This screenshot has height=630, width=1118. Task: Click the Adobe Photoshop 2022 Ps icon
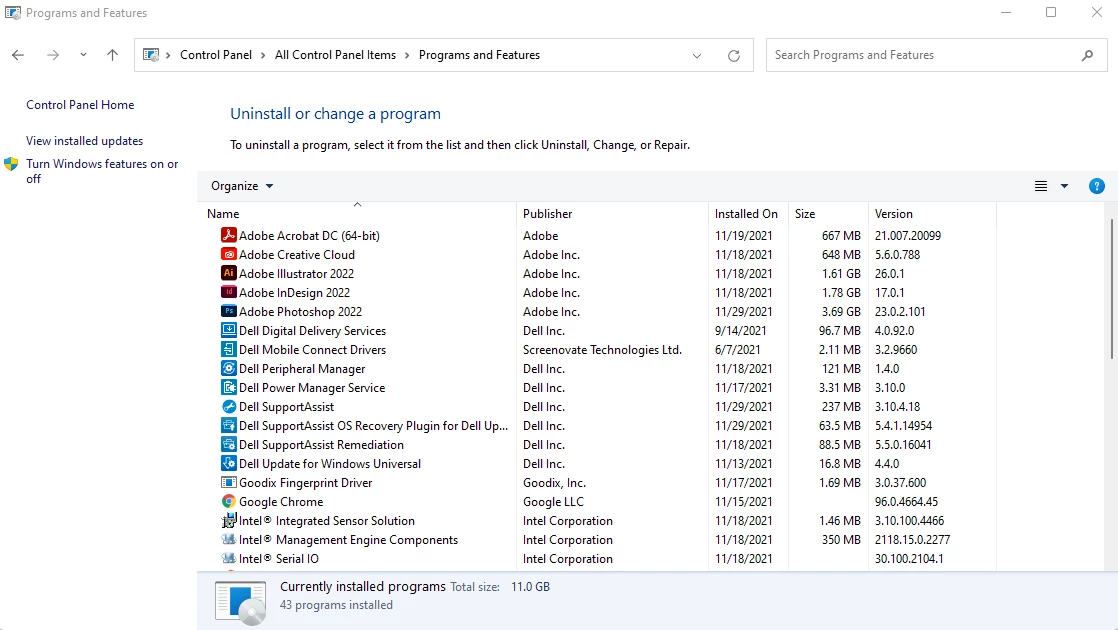pos(228,311)
